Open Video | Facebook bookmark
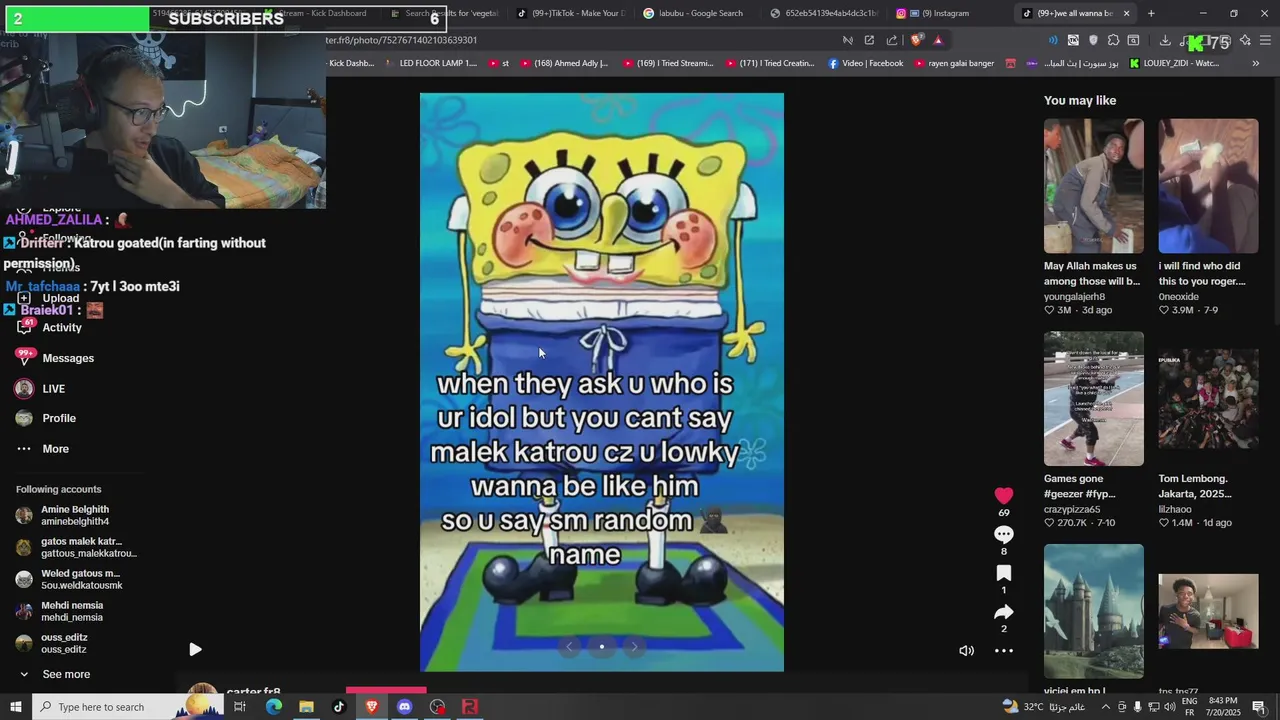Viewport: 1280px width, 720px height. coord(865,63)
